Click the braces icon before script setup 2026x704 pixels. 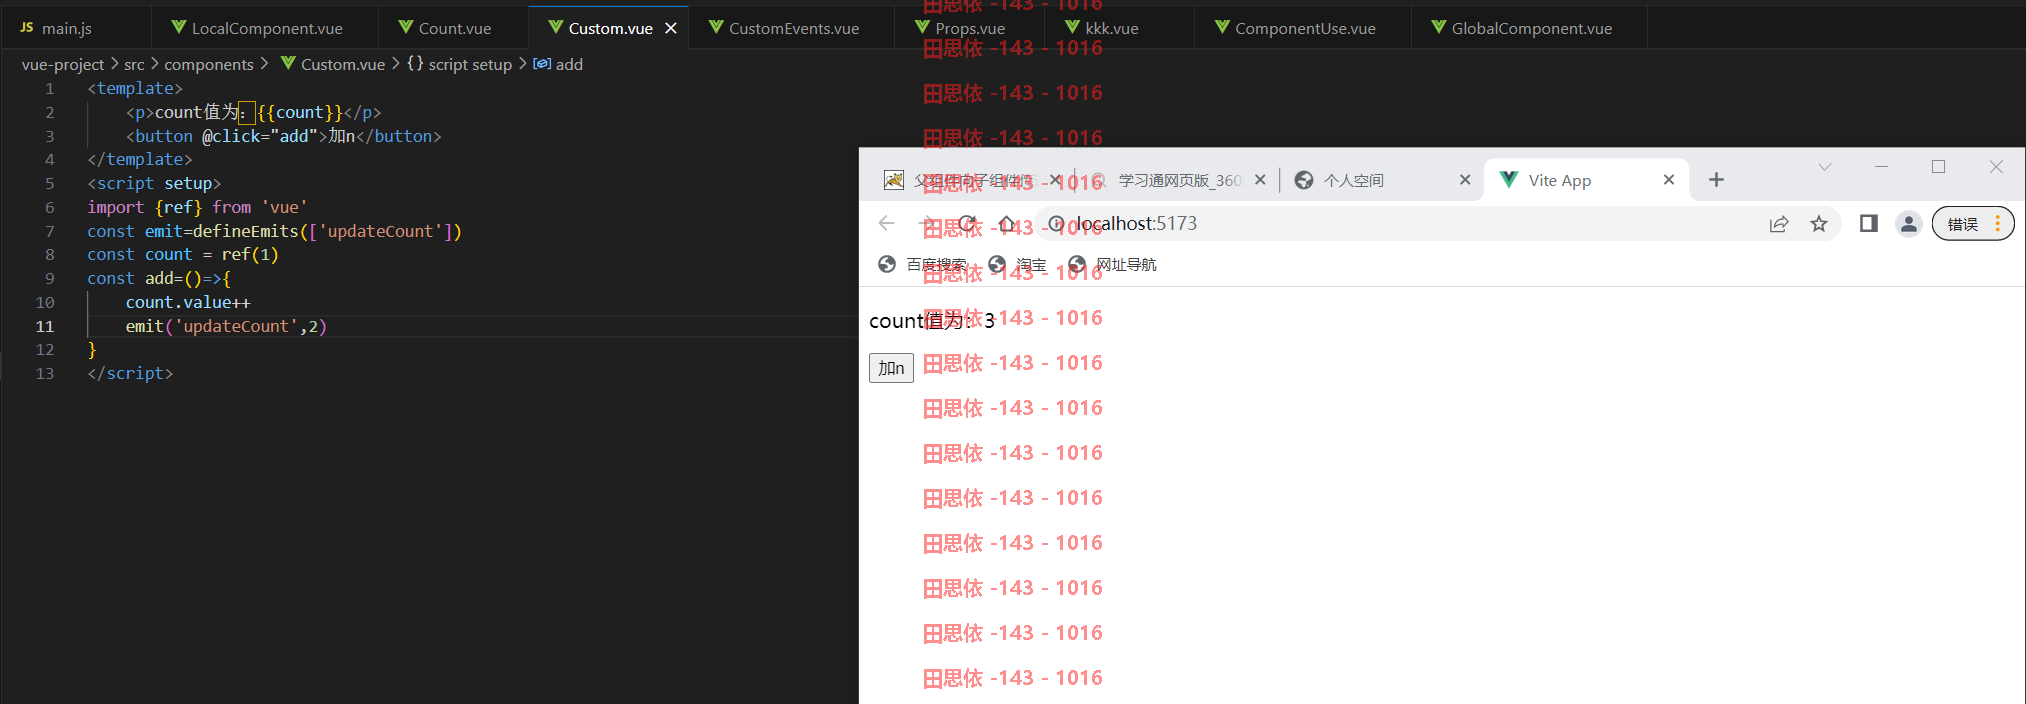415,63
